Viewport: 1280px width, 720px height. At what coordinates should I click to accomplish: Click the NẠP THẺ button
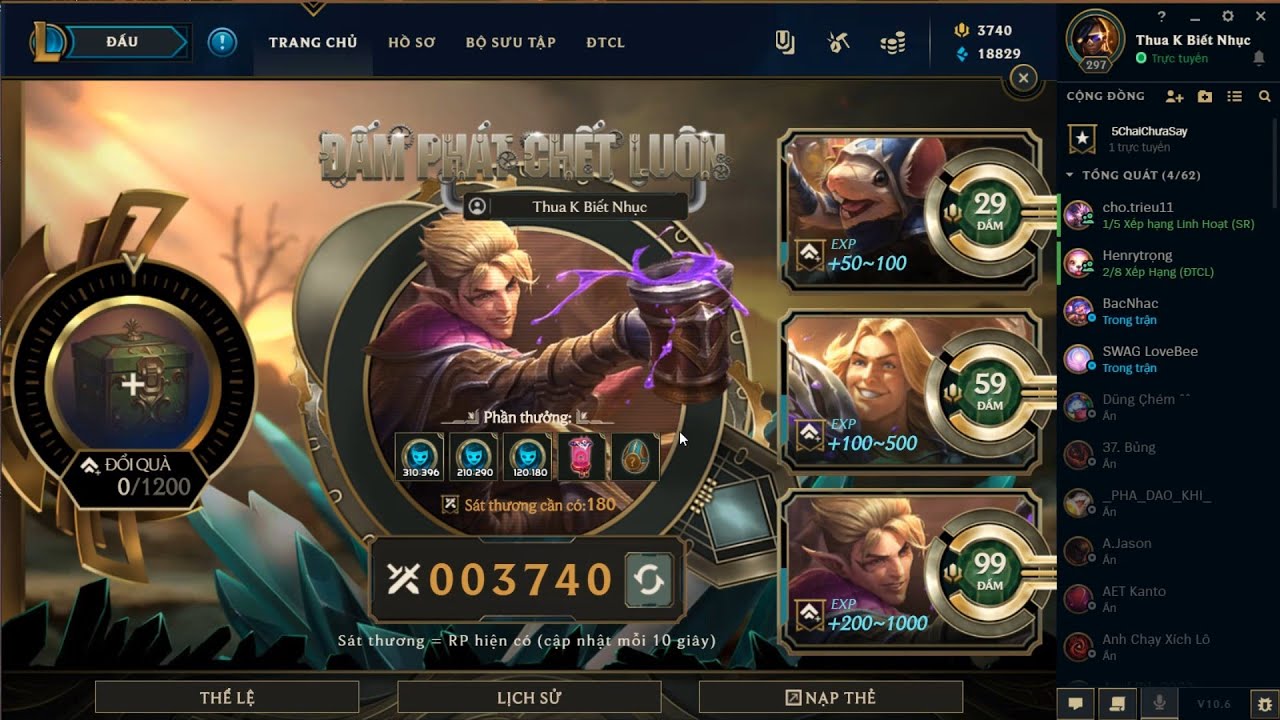pyautogui.click(x=830, y=697)
